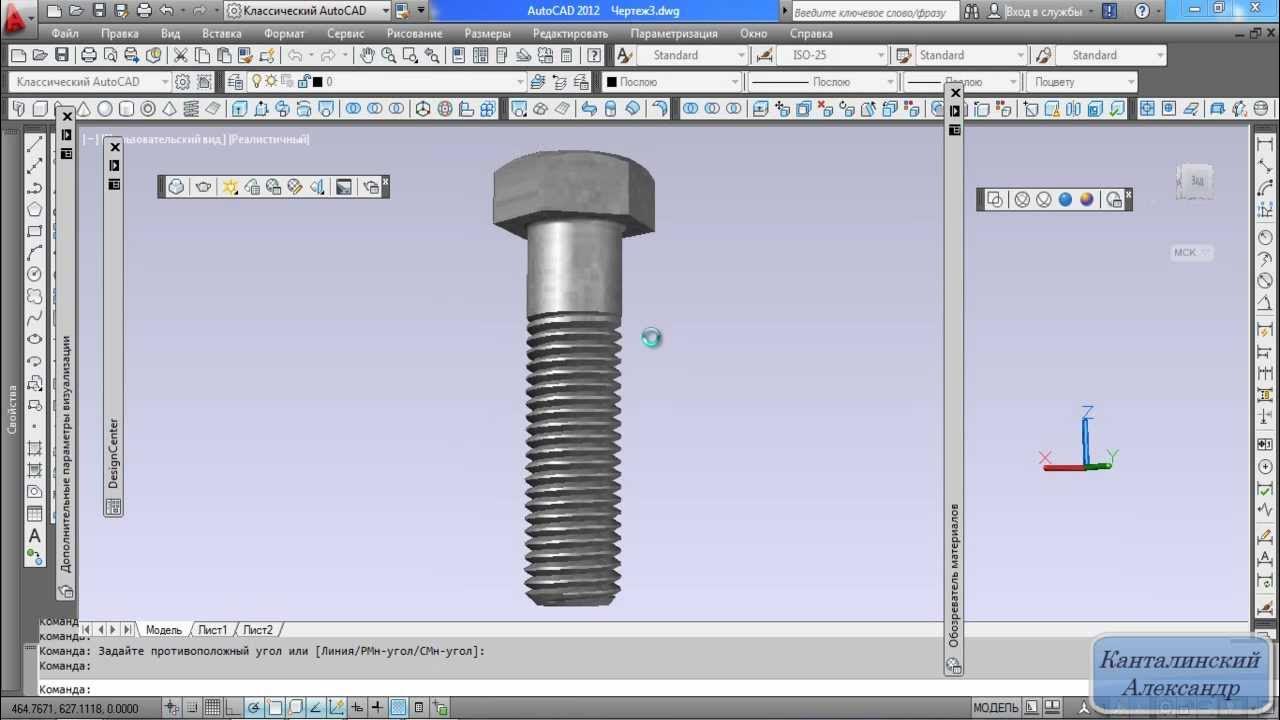Screen dimensions: 1280x720
Task: Open the Правка menu
Action: coord(119,33)
